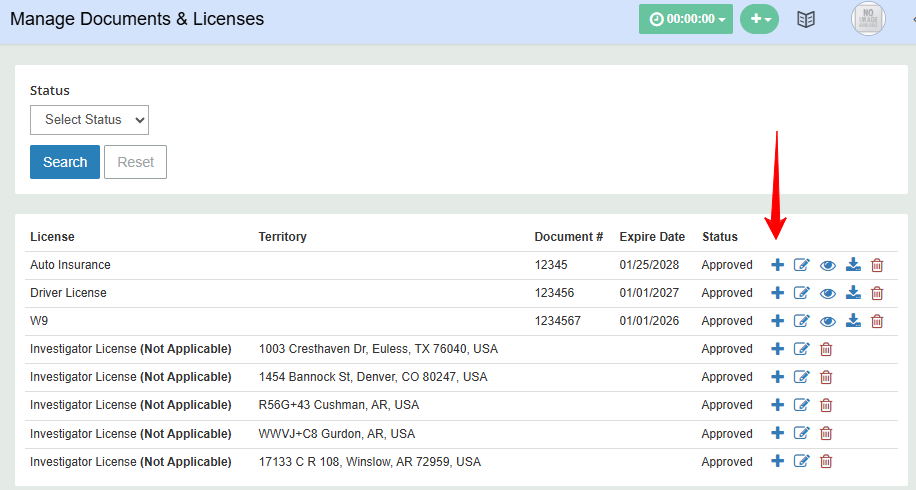Image resolution: width=916 pixels, height=490 pixels.
Task: Download the Auto Insurance document
Action: tap(853, 265)
